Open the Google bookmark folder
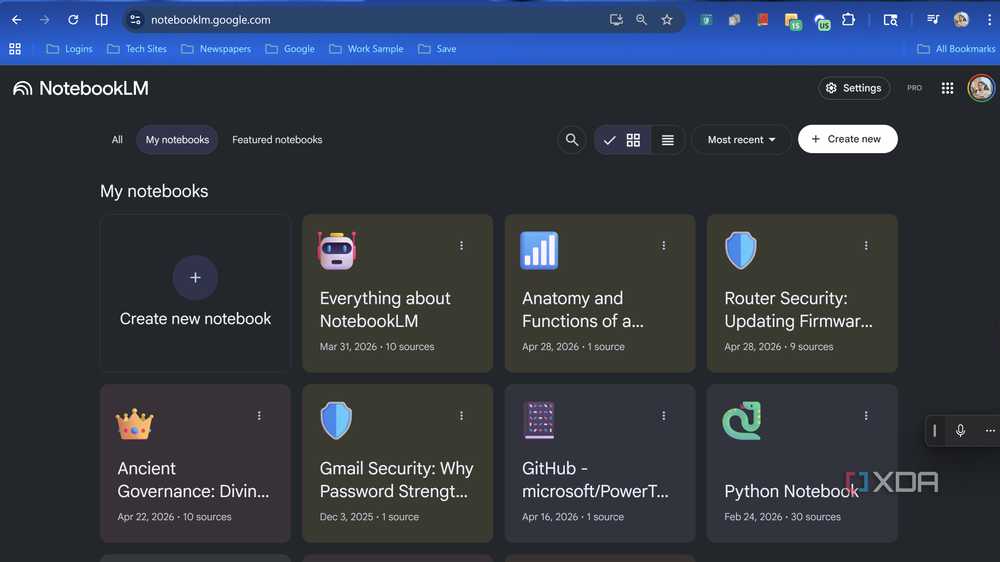Viewport: 1000px width, 562px height. pos(290,48)
